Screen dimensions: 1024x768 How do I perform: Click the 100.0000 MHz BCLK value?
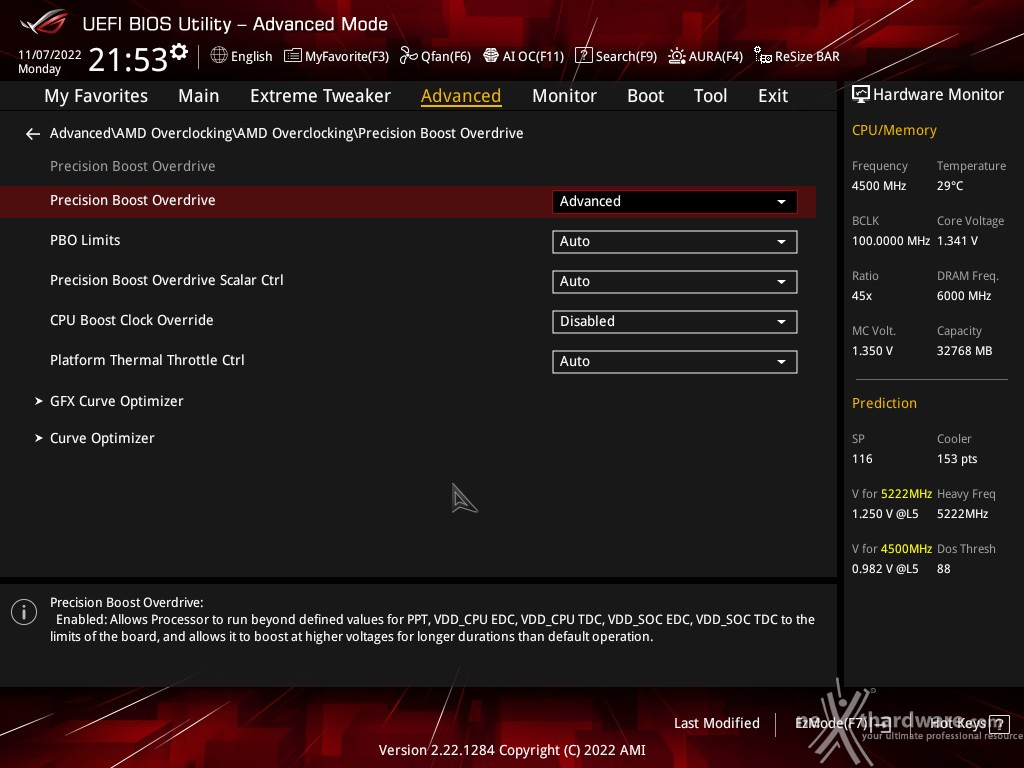[891, 241]
